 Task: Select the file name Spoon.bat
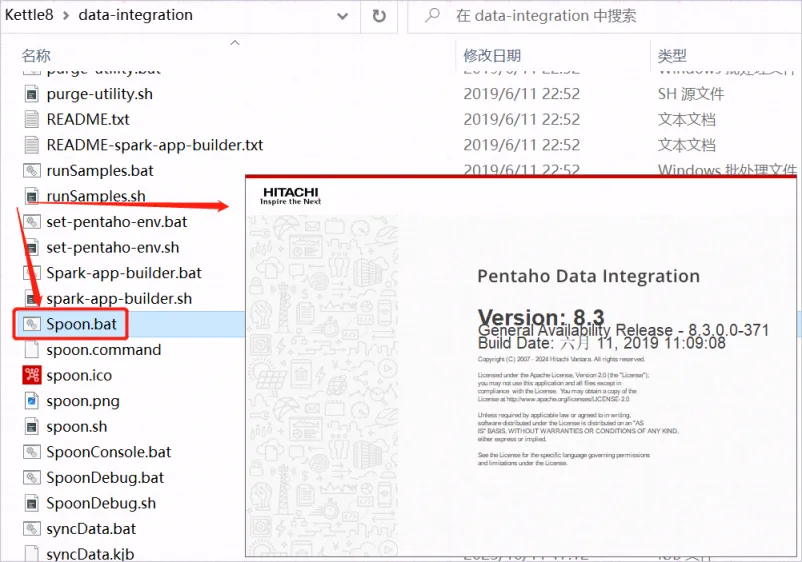coord(82,324)
